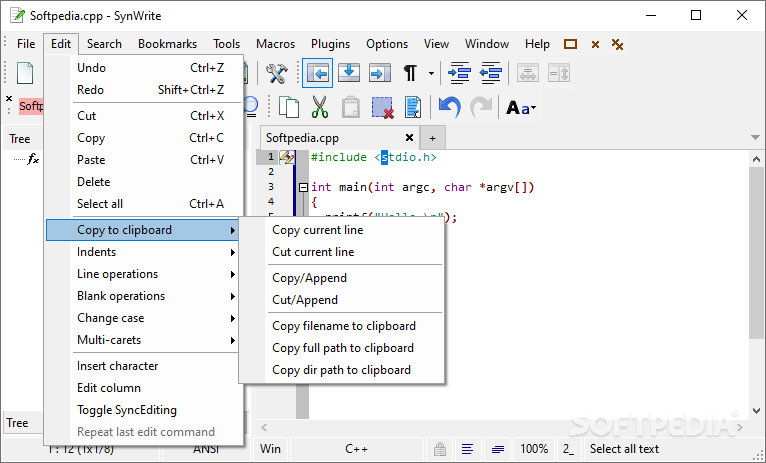Select Copy dir path to clipboard
766x463 pixels.
[342, 370]
